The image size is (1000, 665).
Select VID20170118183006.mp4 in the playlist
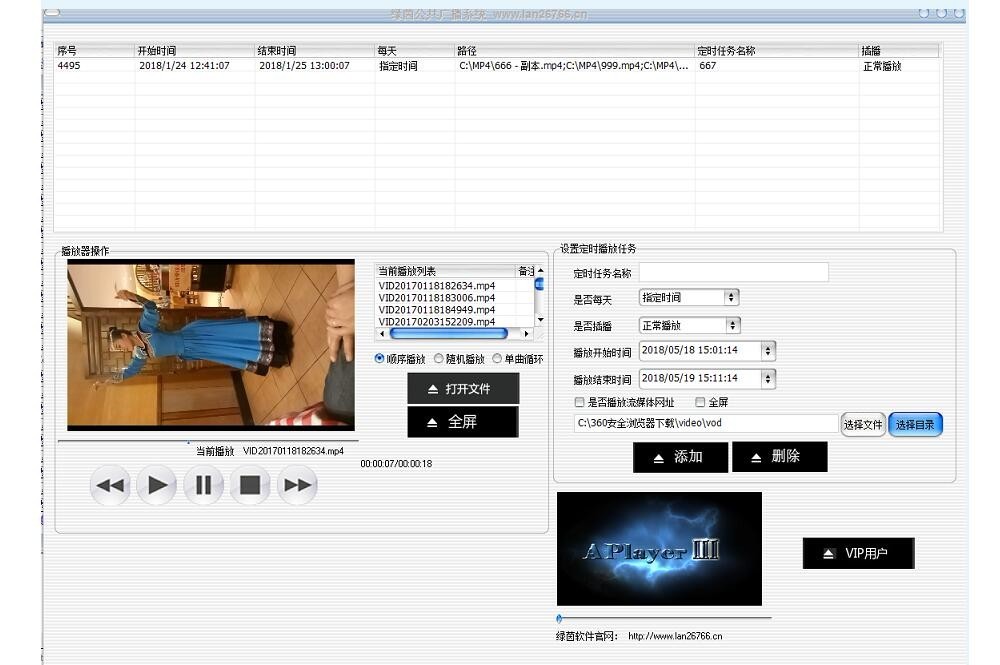[x=436, y=298]
